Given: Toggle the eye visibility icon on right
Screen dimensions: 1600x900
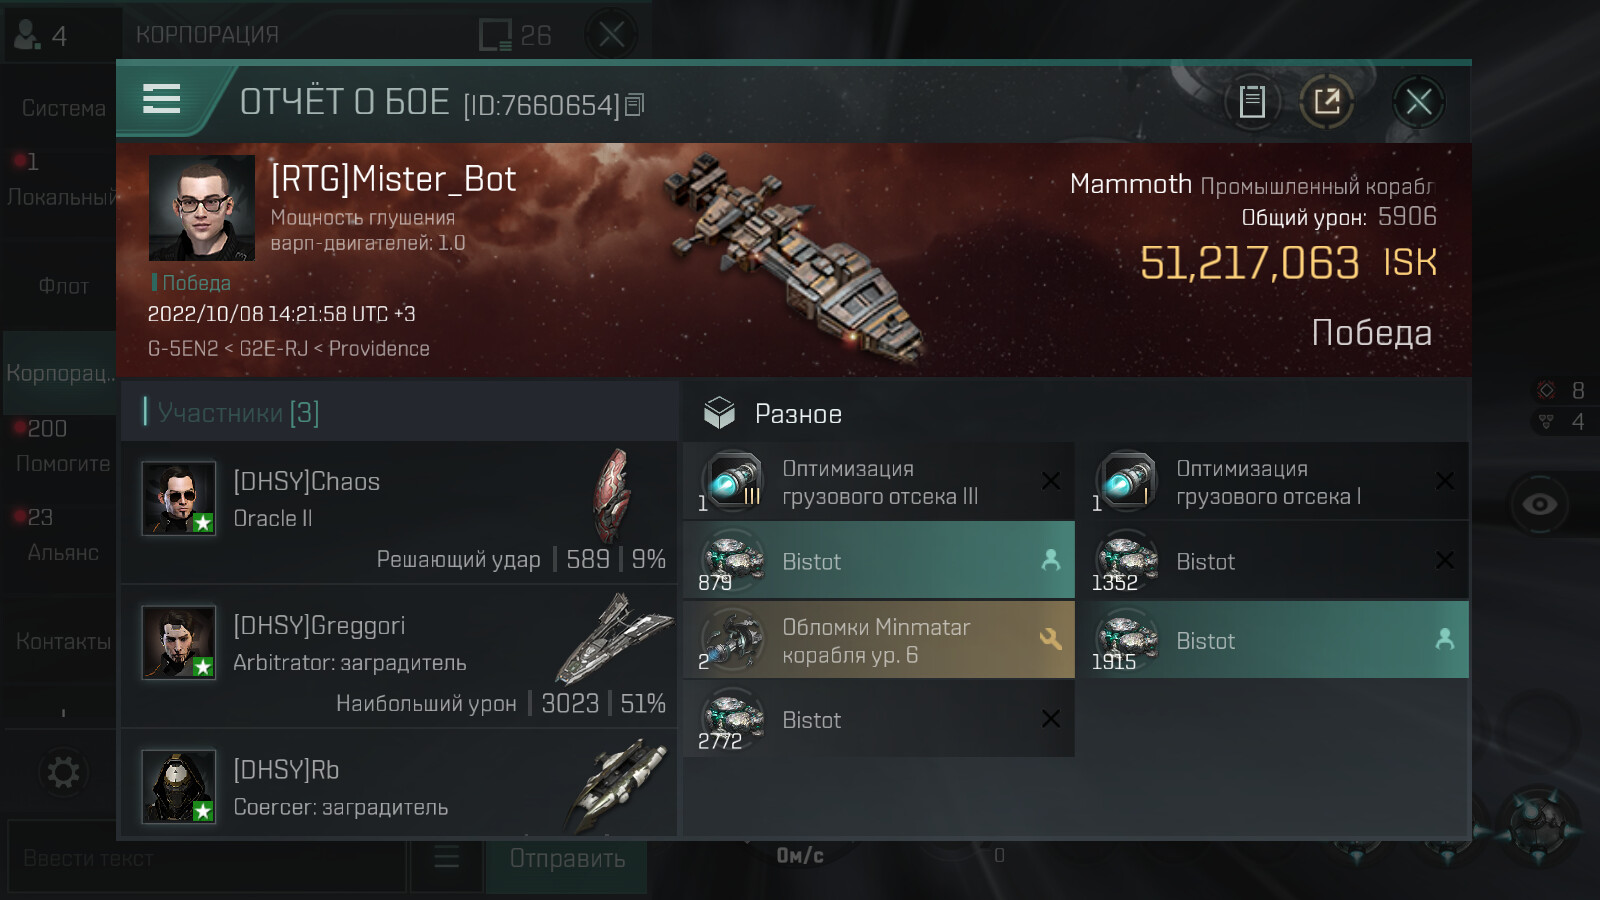Looking at the screenshot, I should click(x=1539, y=504).
